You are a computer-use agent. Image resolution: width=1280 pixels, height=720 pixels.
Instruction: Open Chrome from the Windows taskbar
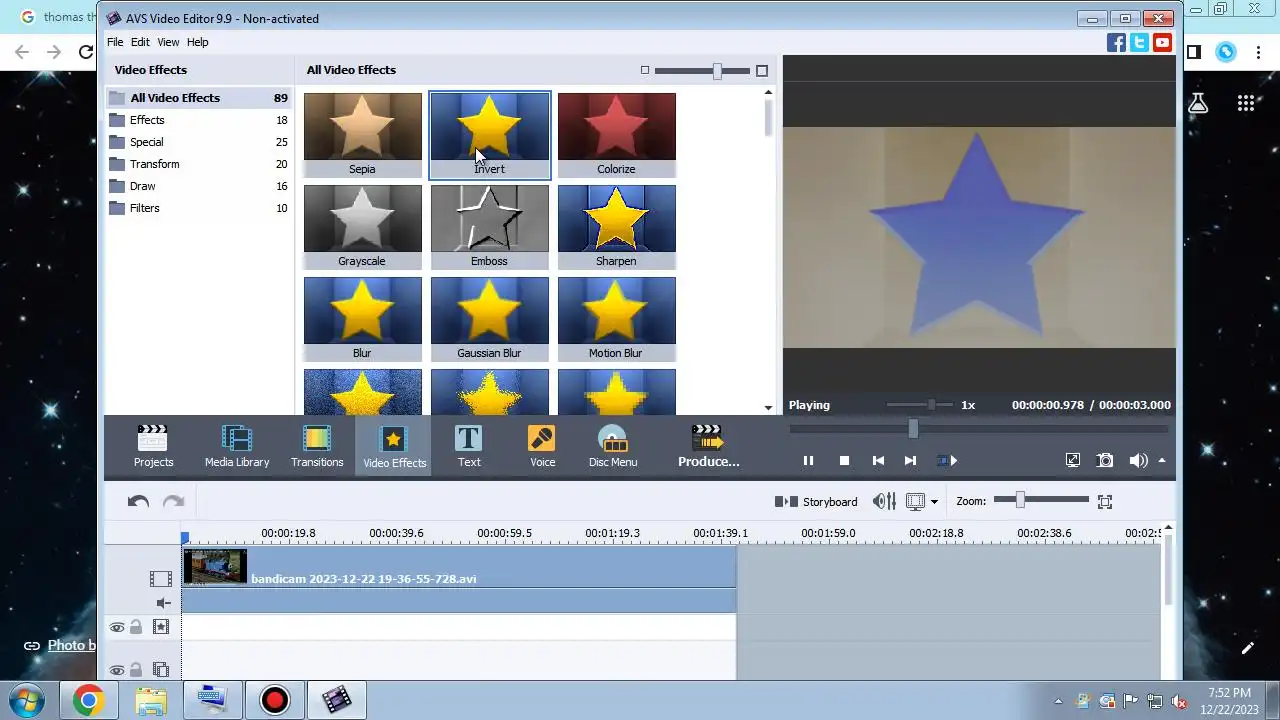click(x=88, y=700)
